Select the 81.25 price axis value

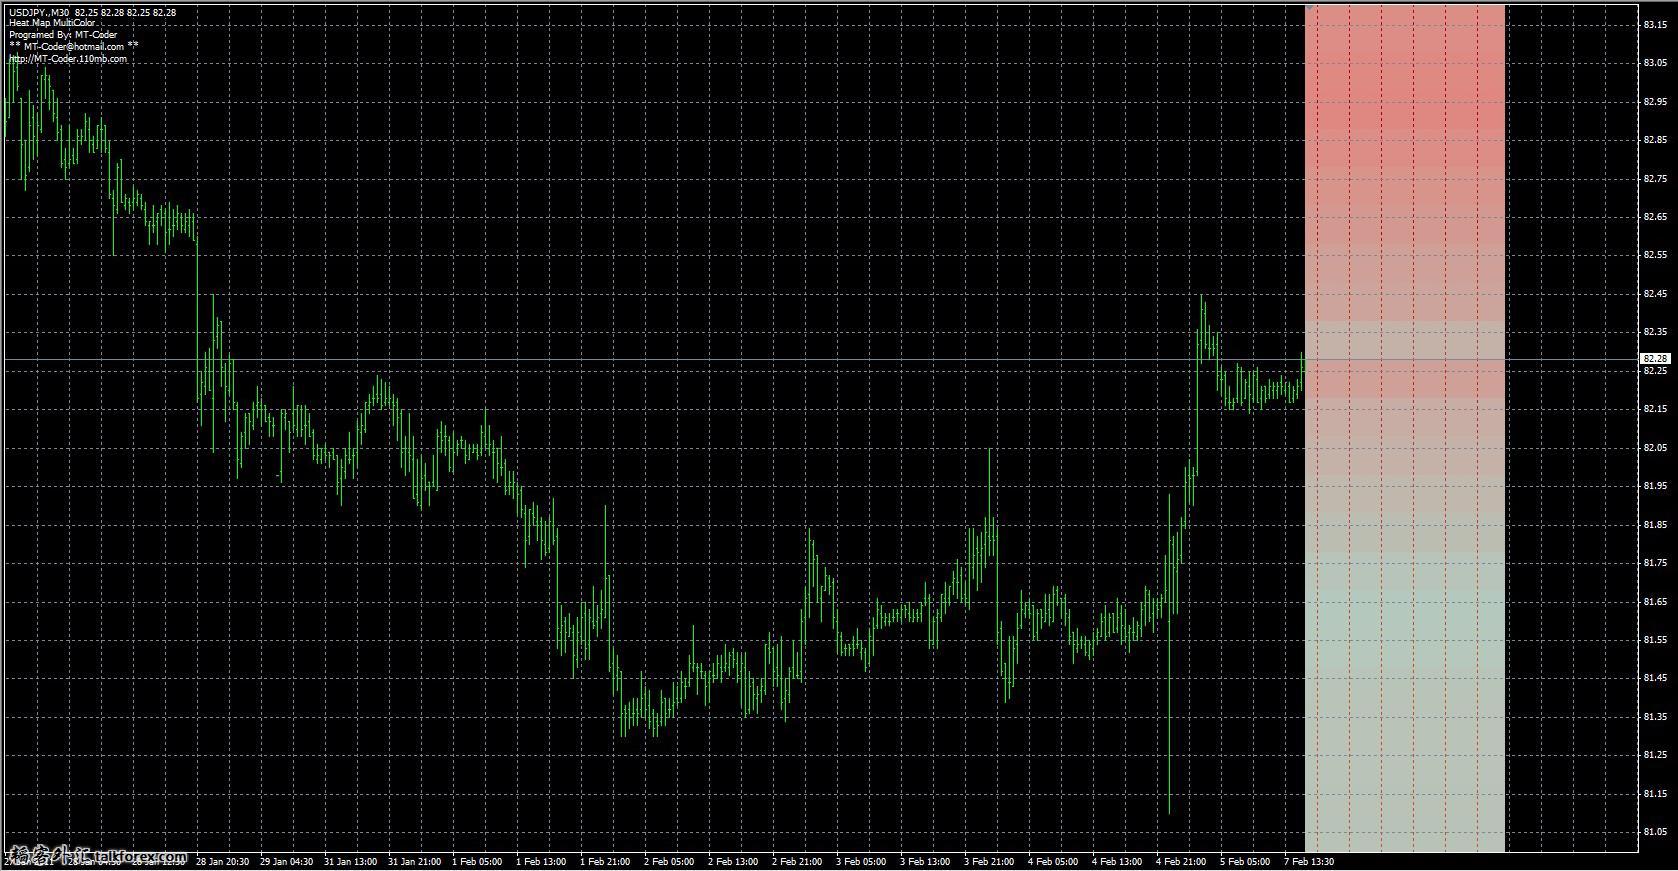(1655, 754)
